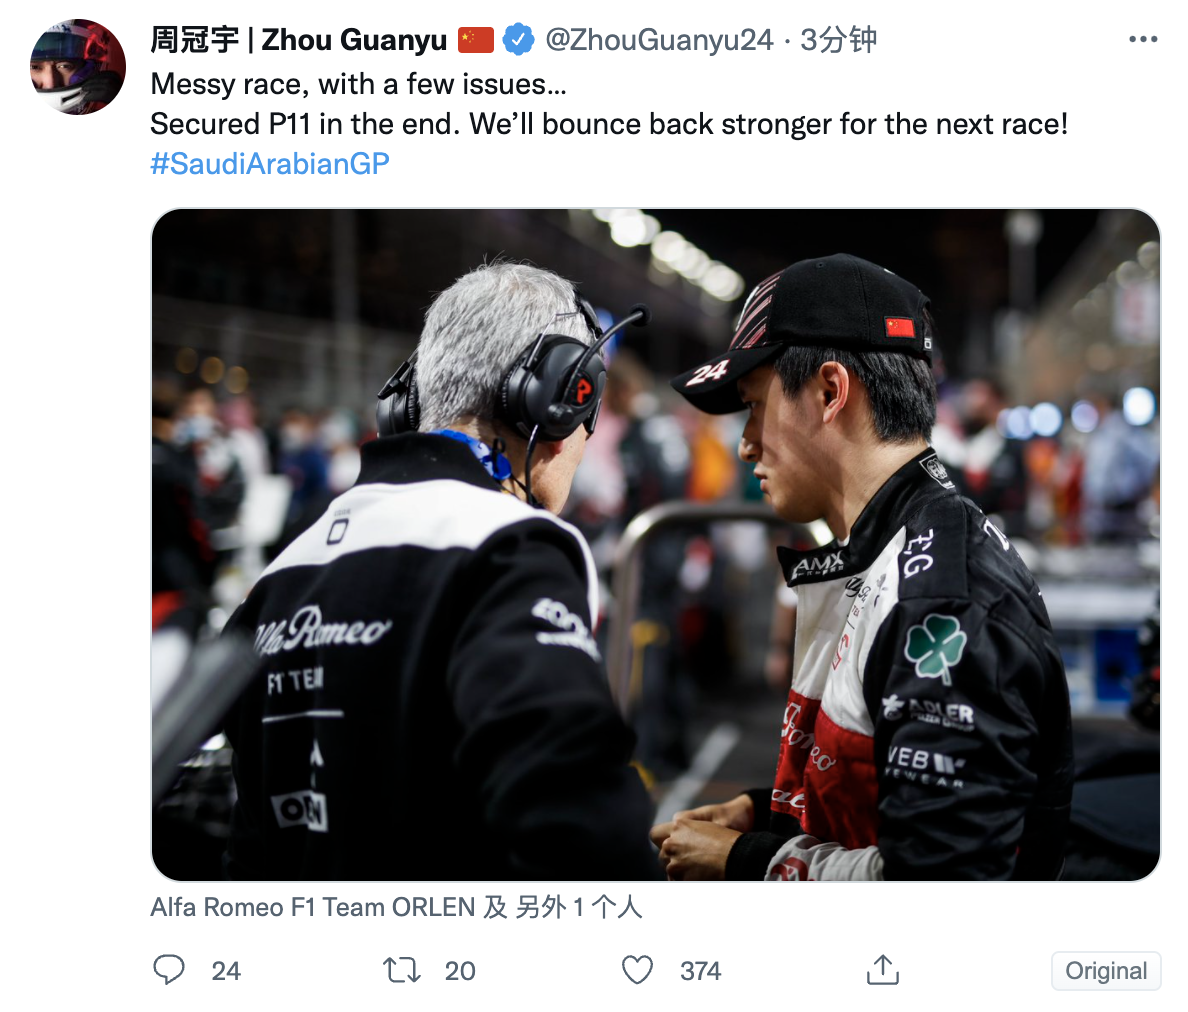Click the @ZhouGuanyu24 handle
Image resolution: width=1188 pixels, height=1012 pixels.
tap(659, 39)
